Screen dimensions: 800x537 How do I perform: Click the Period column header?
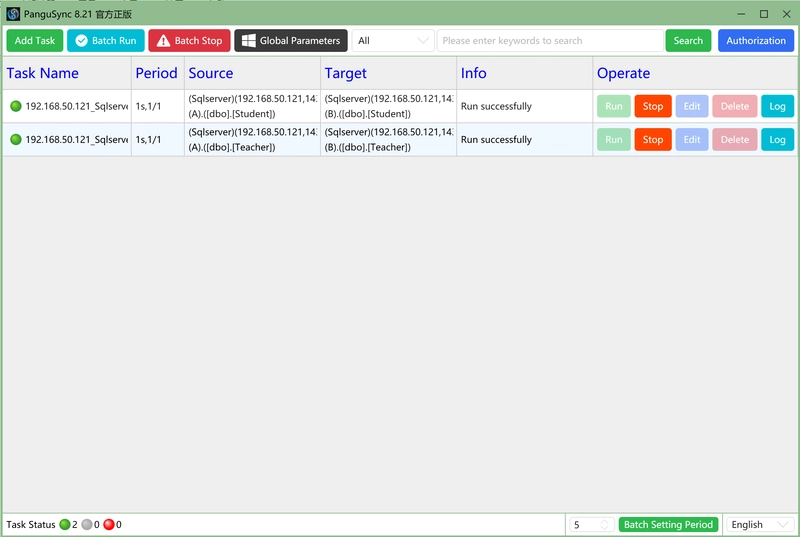(x=156, y=73)
